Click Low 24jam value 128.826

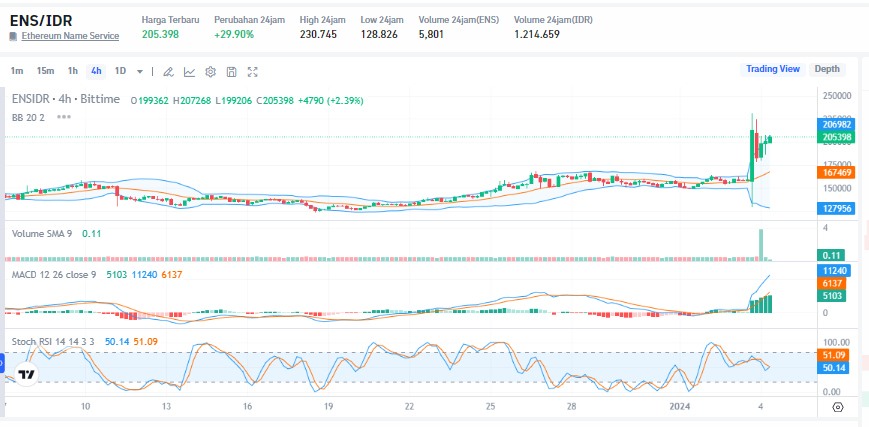point(379,34)
